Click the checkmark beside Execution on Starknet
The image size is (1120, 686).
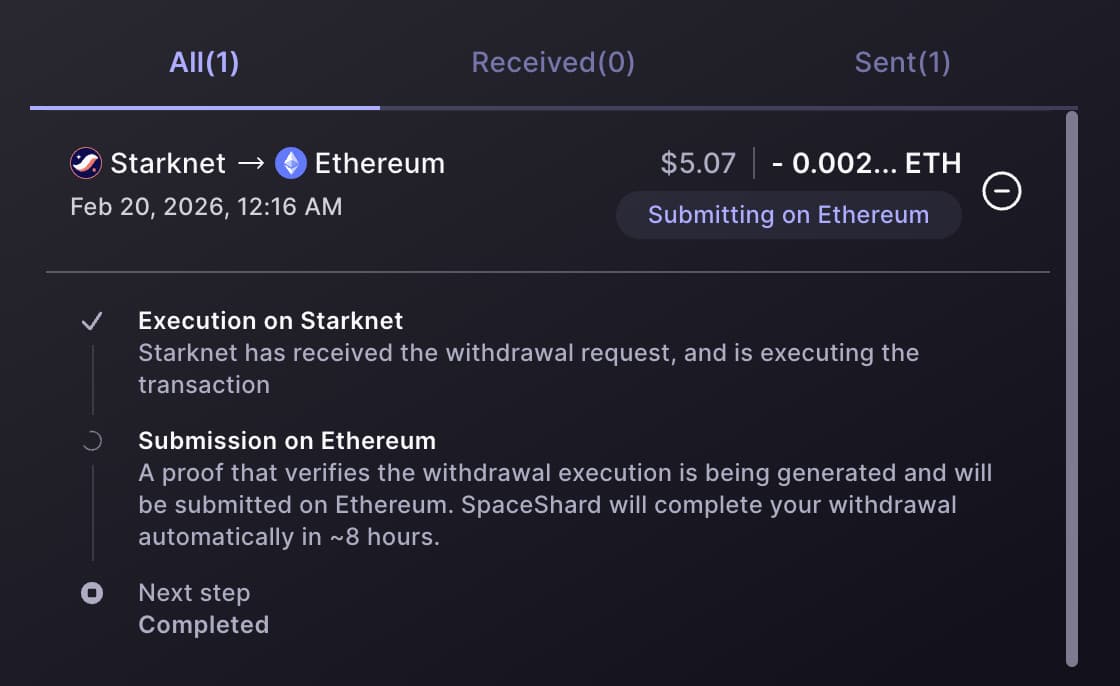coord(92,321)
